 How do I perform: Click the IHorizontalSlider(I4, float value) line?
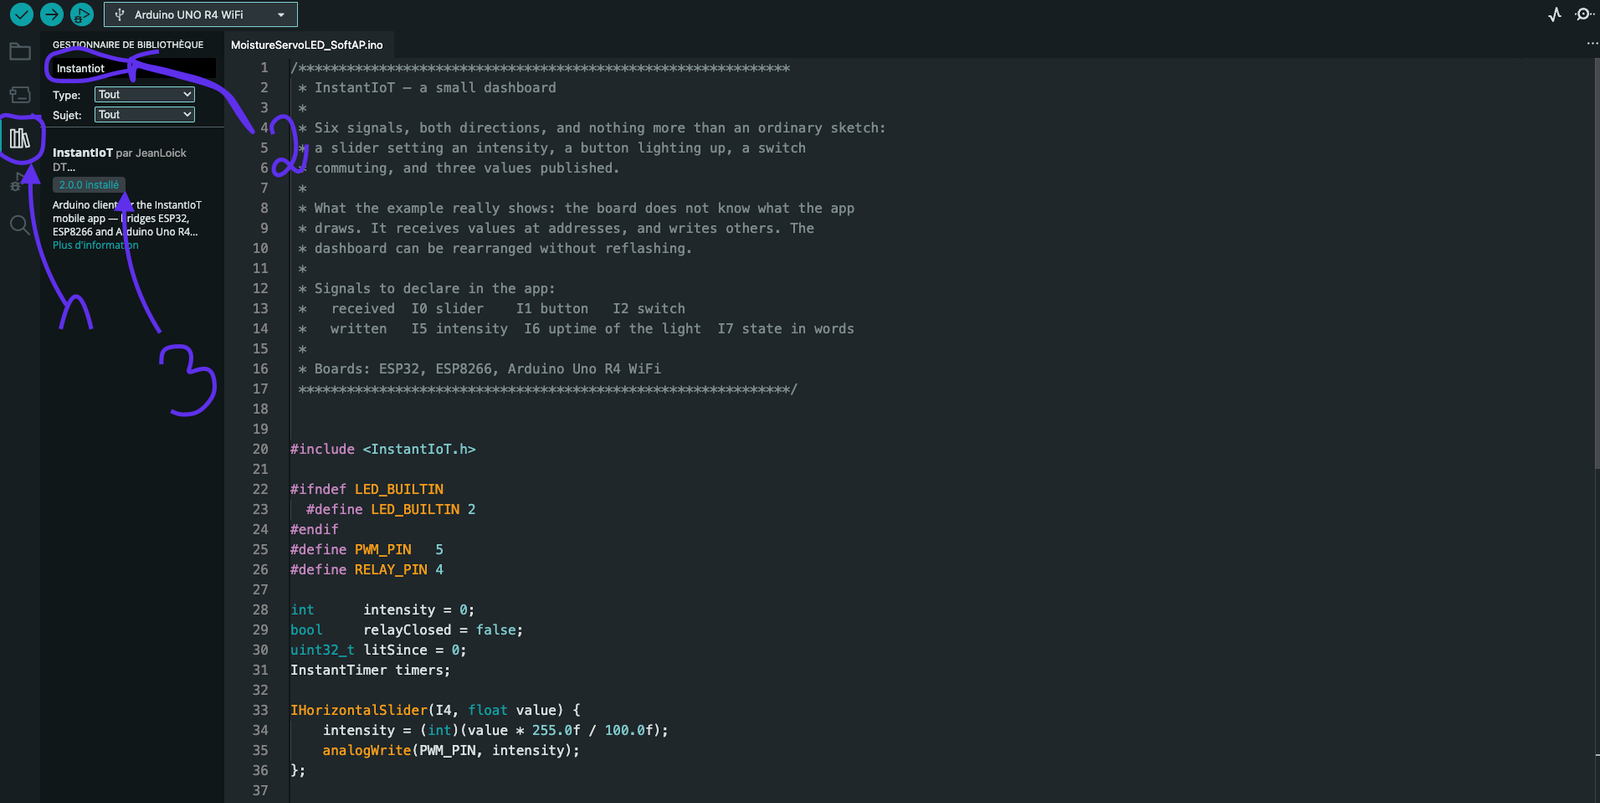click(x=435, y=710)
